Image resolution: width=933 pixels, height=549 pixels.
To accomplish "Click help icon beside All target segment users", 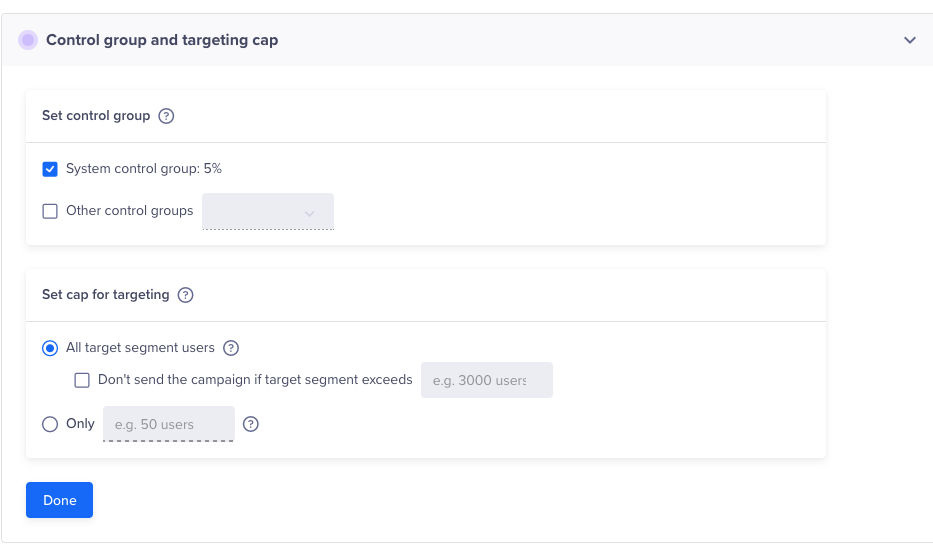I will [231, 348].
